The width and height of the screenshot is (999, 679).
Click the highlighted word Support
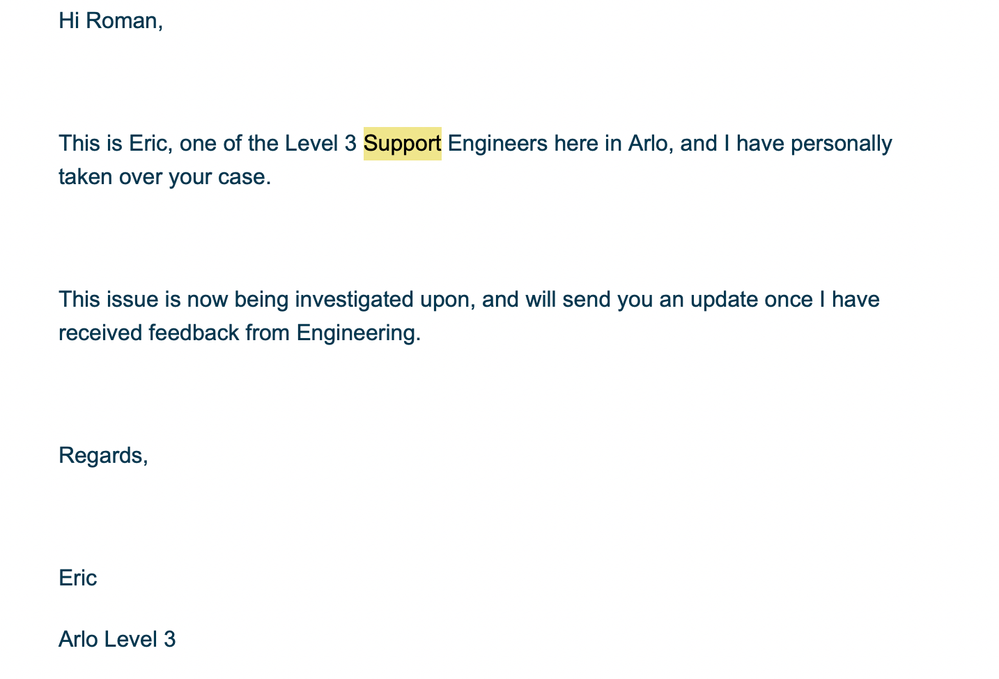click(x=402, y=144)
